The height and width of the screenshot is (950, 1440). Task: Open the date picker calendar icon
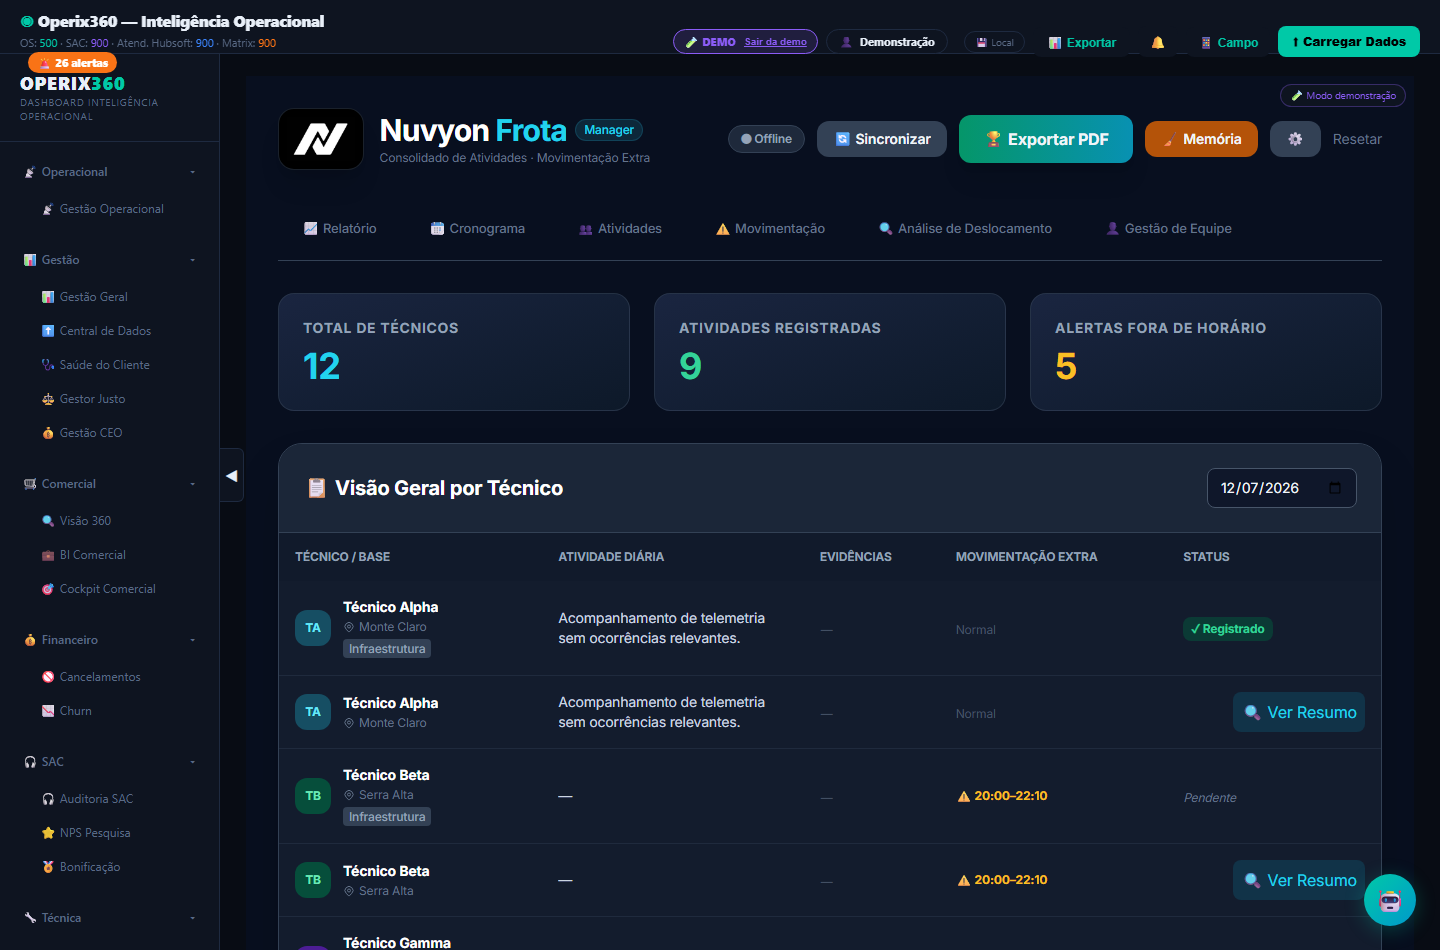pos(1335,488)
